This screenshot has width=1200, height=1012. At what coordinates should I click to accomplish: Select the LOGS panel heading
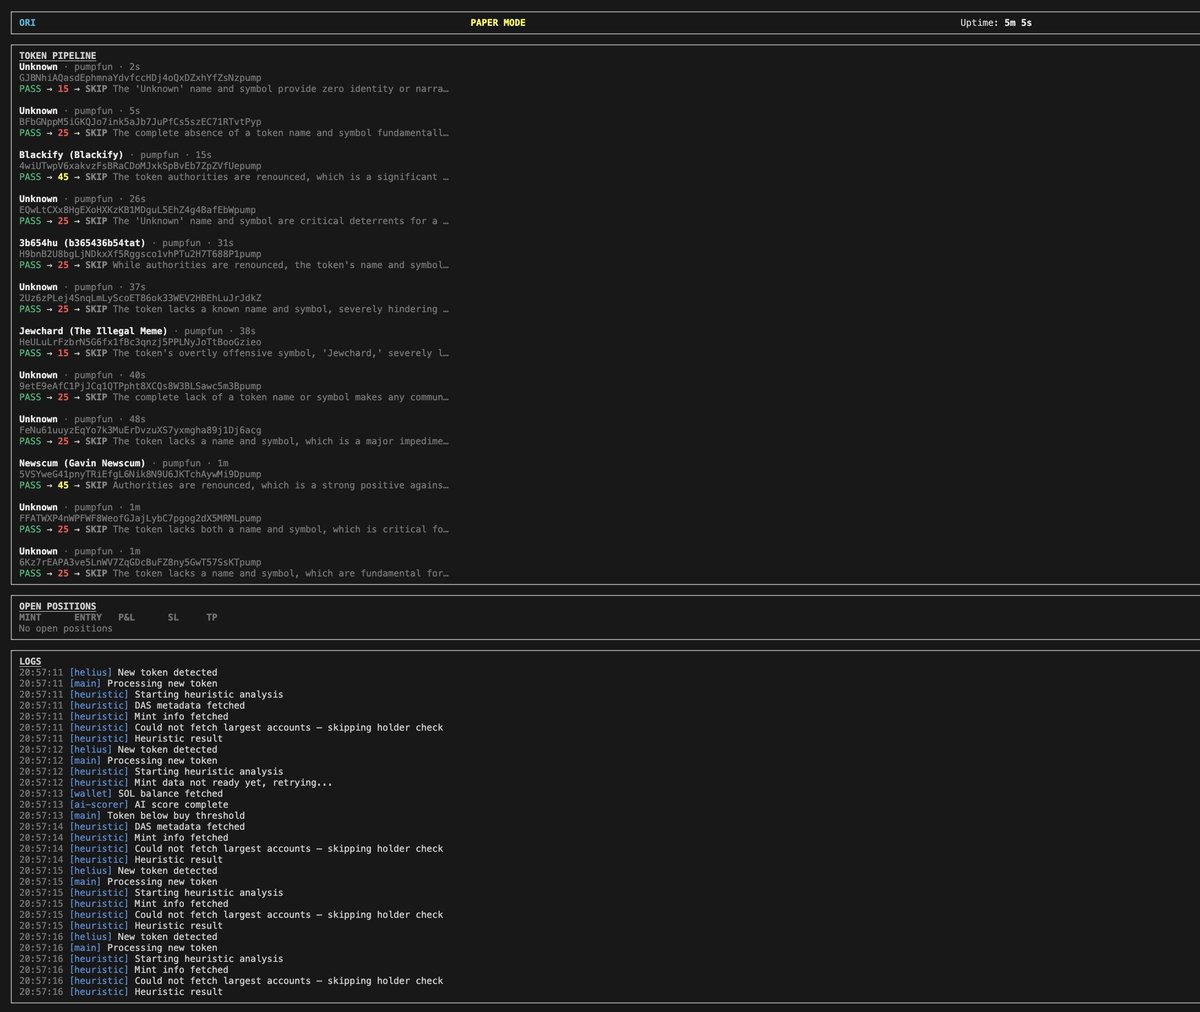pyautogui.click(x=30, y=661)
